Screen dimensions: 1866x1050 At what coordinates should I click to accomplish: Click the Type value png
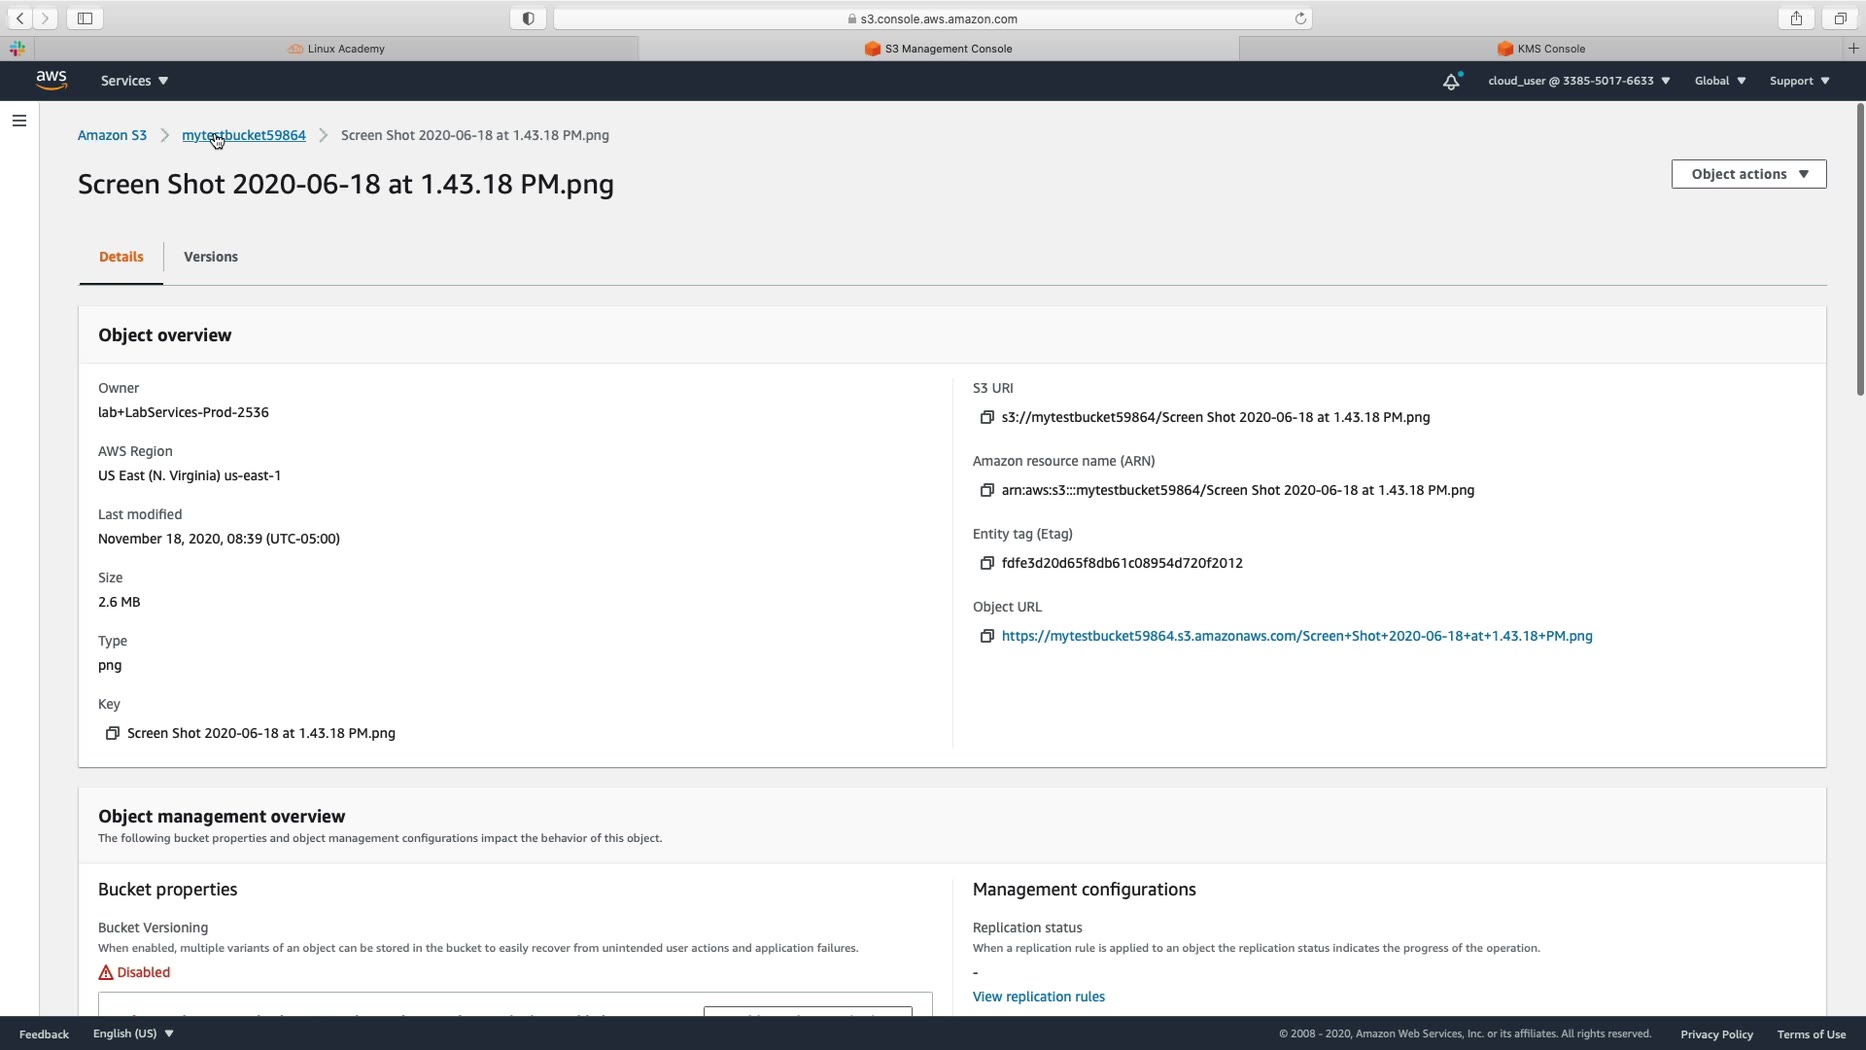tap(110, 665)
